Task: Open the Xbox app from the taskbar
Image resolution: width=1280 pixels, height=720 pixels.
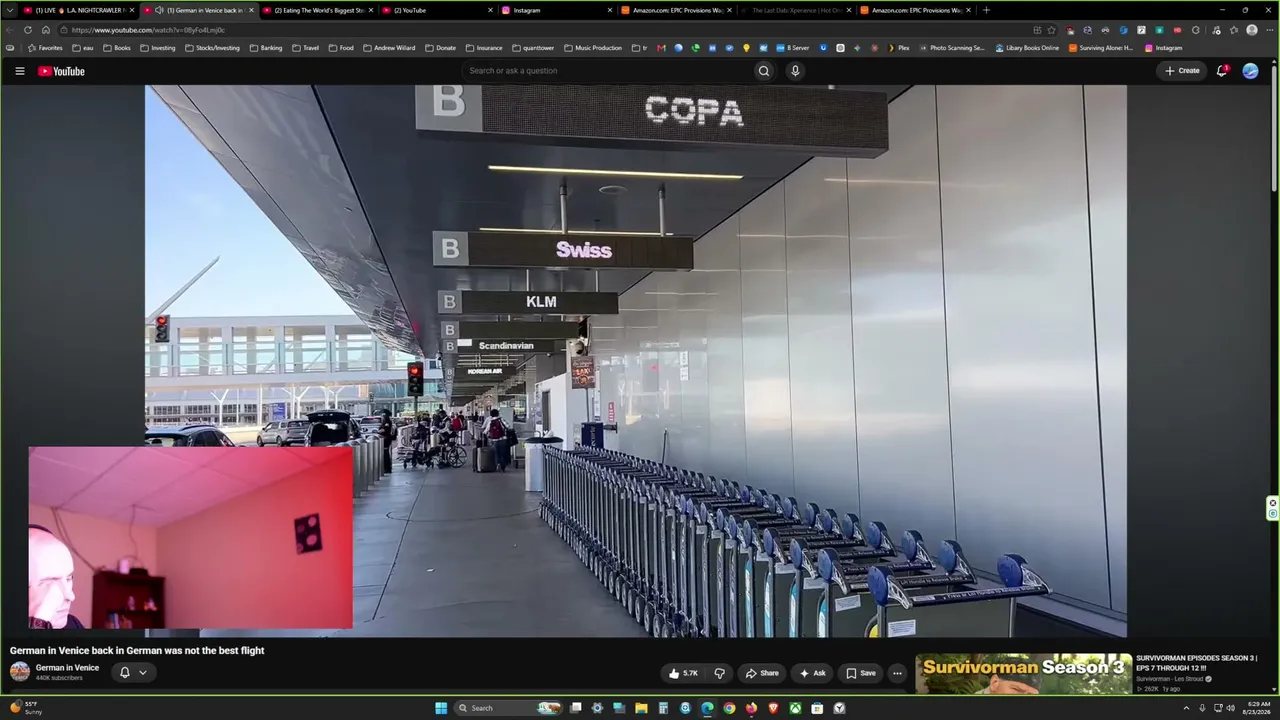Action: pos(795,708)
